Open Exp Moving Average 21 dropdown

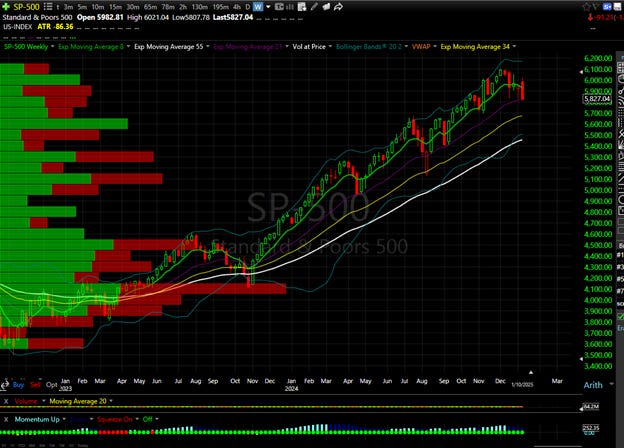[x=287, y=47]
